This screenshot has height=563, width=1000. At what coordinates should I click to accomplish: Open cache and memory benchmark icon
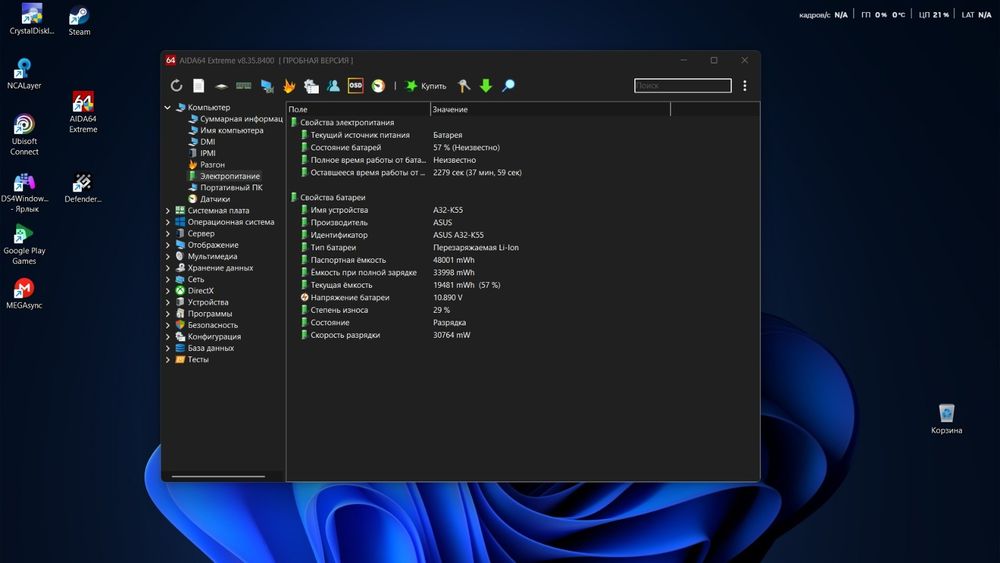tap(244, 85)
